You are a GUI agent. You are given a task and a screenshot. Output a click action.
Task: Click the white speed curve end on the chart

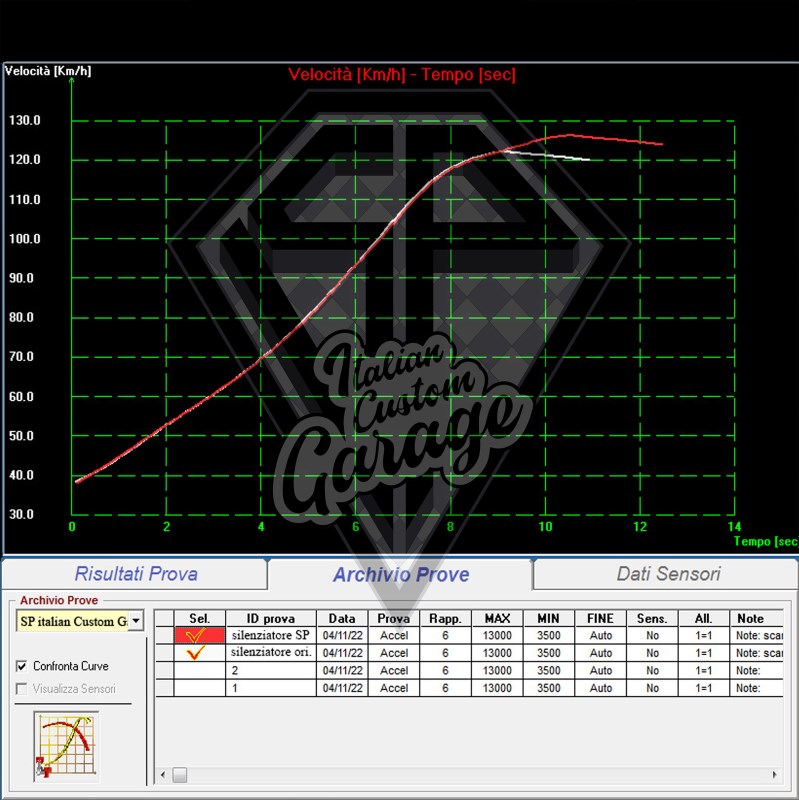pyautogui.click(x=588, y=160)
